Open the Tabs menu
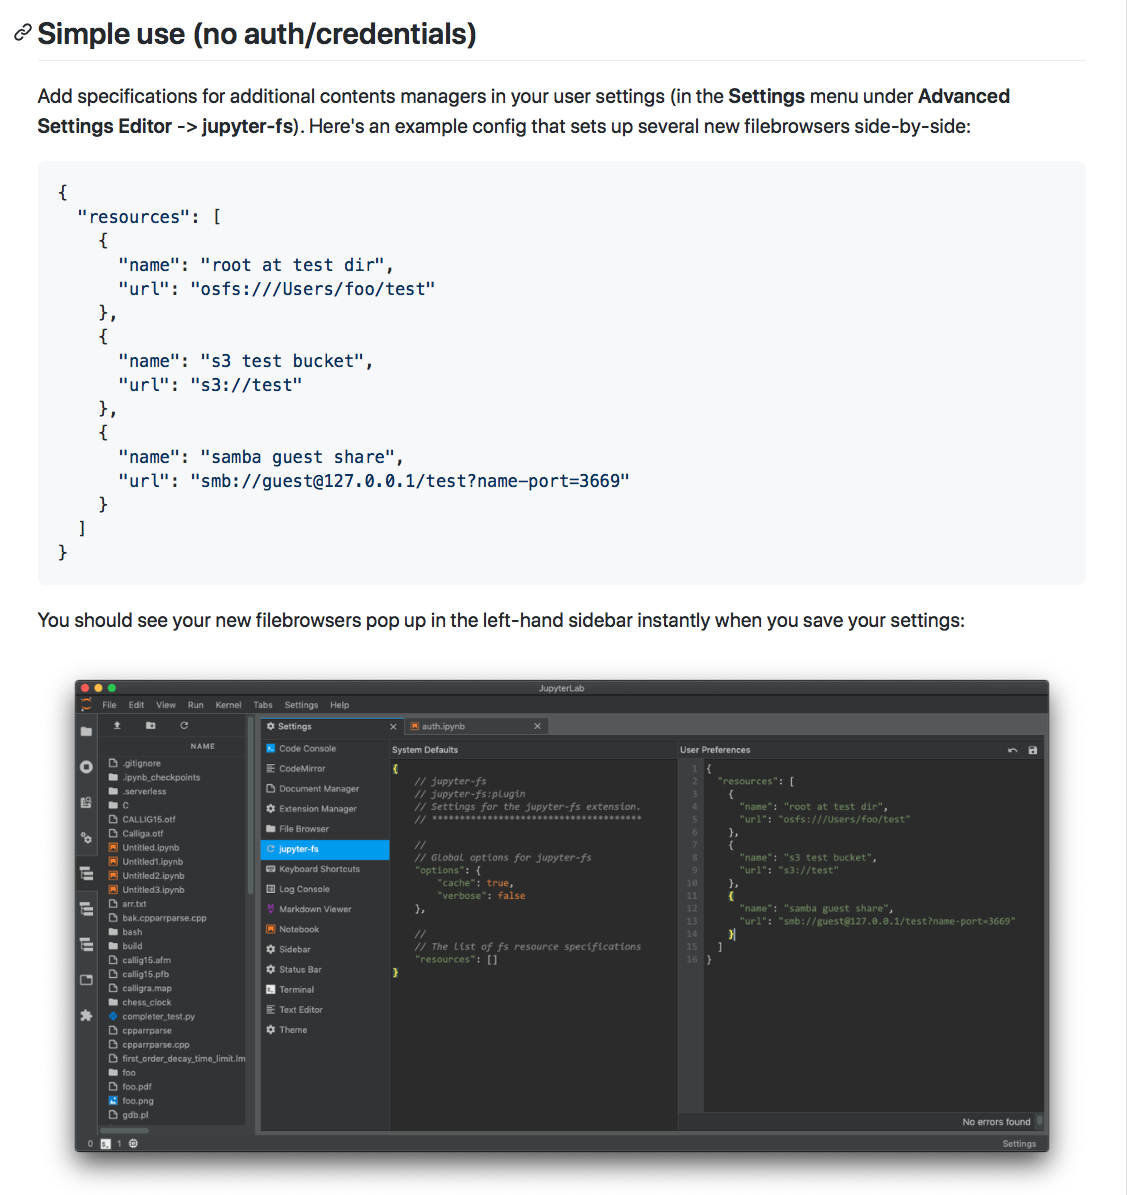Screen dimensions: 1132x1195 coord(263,705)
